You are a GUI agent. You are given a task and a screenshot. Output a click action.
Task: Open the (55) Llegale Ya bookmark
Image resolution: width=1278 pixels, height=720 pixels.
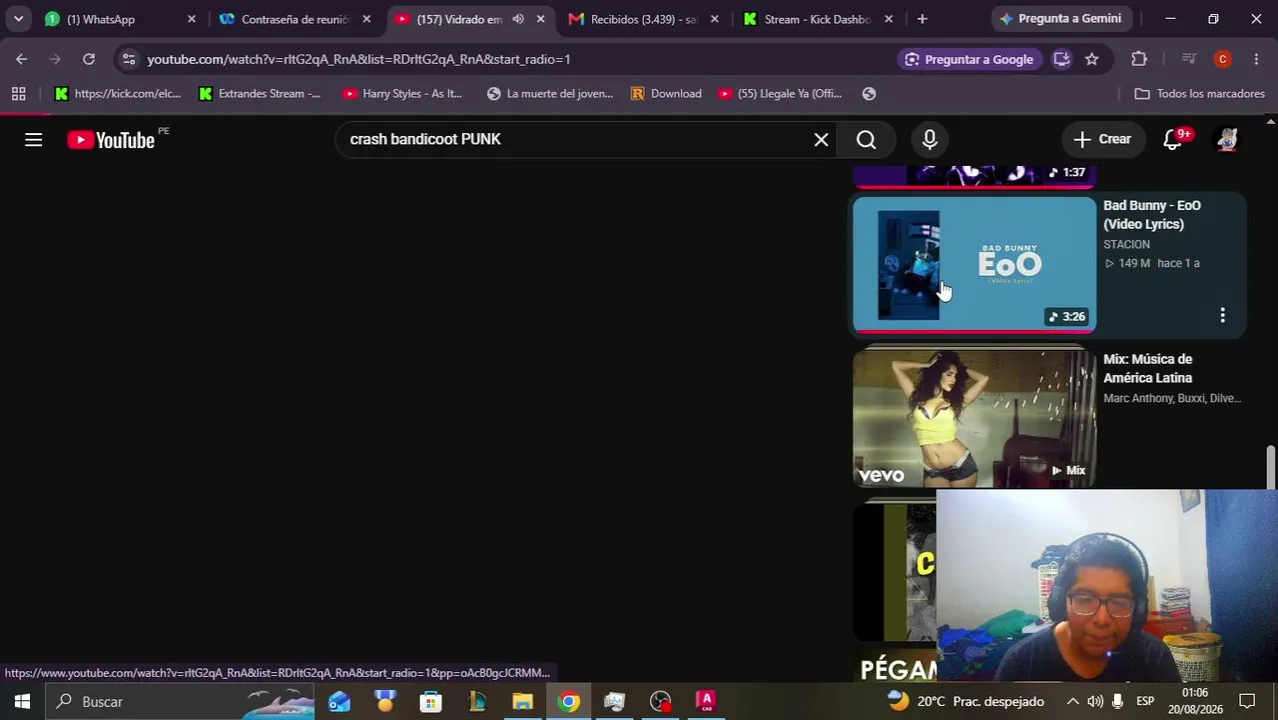(x=781, y=93)
